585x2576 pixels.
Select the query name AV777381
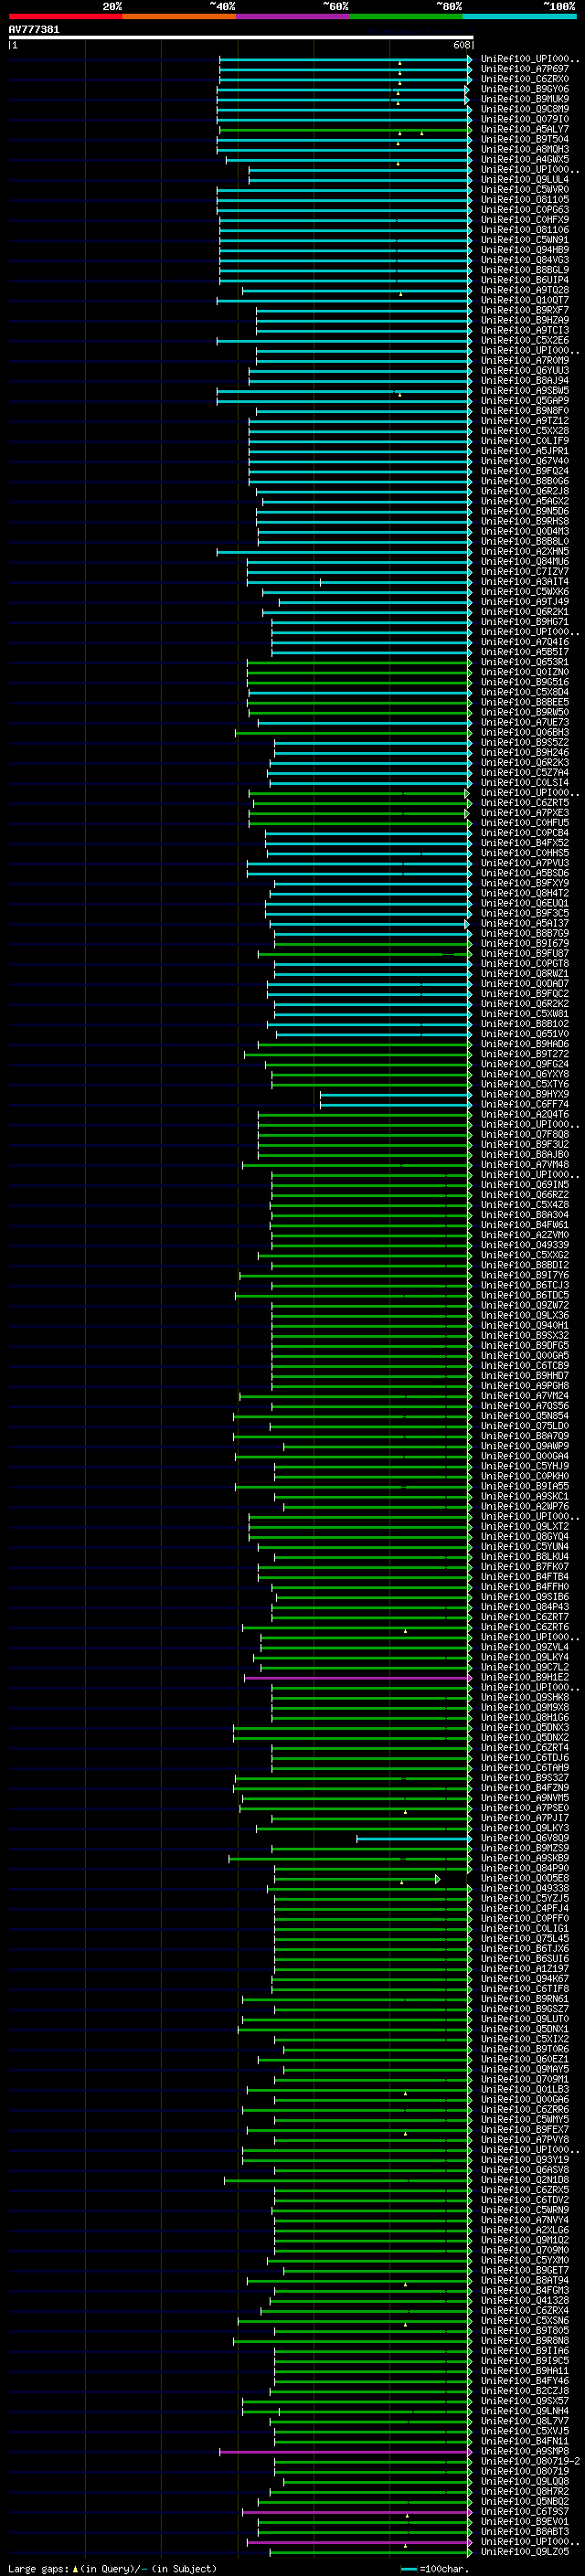(x=34, y=30)
